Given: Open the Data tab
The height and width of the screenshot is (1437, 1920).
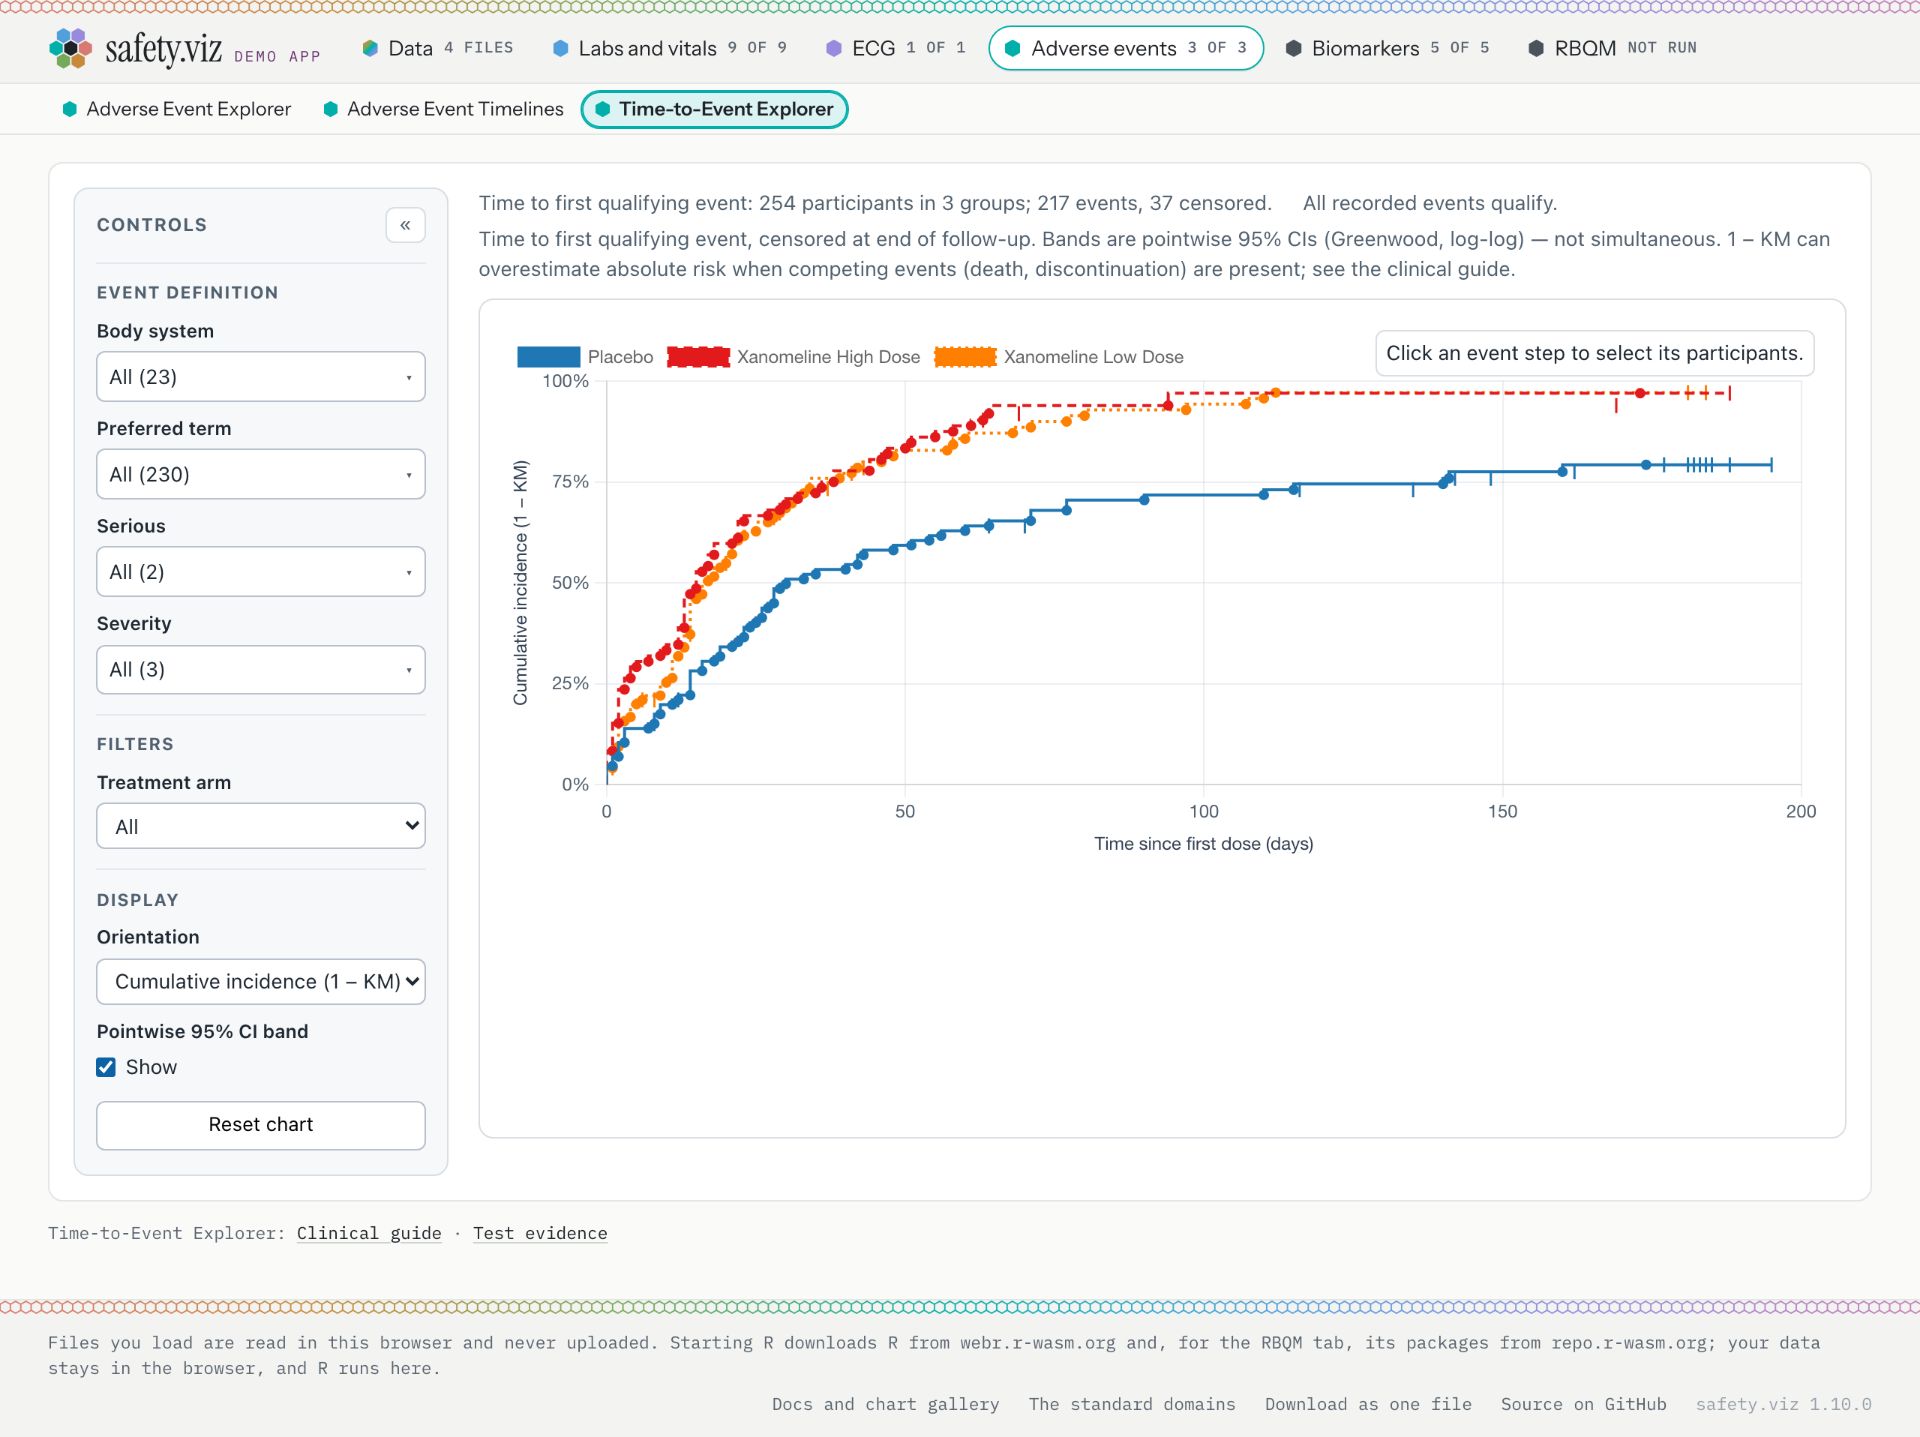Looking at the screenshot, I should pos(438,48).
